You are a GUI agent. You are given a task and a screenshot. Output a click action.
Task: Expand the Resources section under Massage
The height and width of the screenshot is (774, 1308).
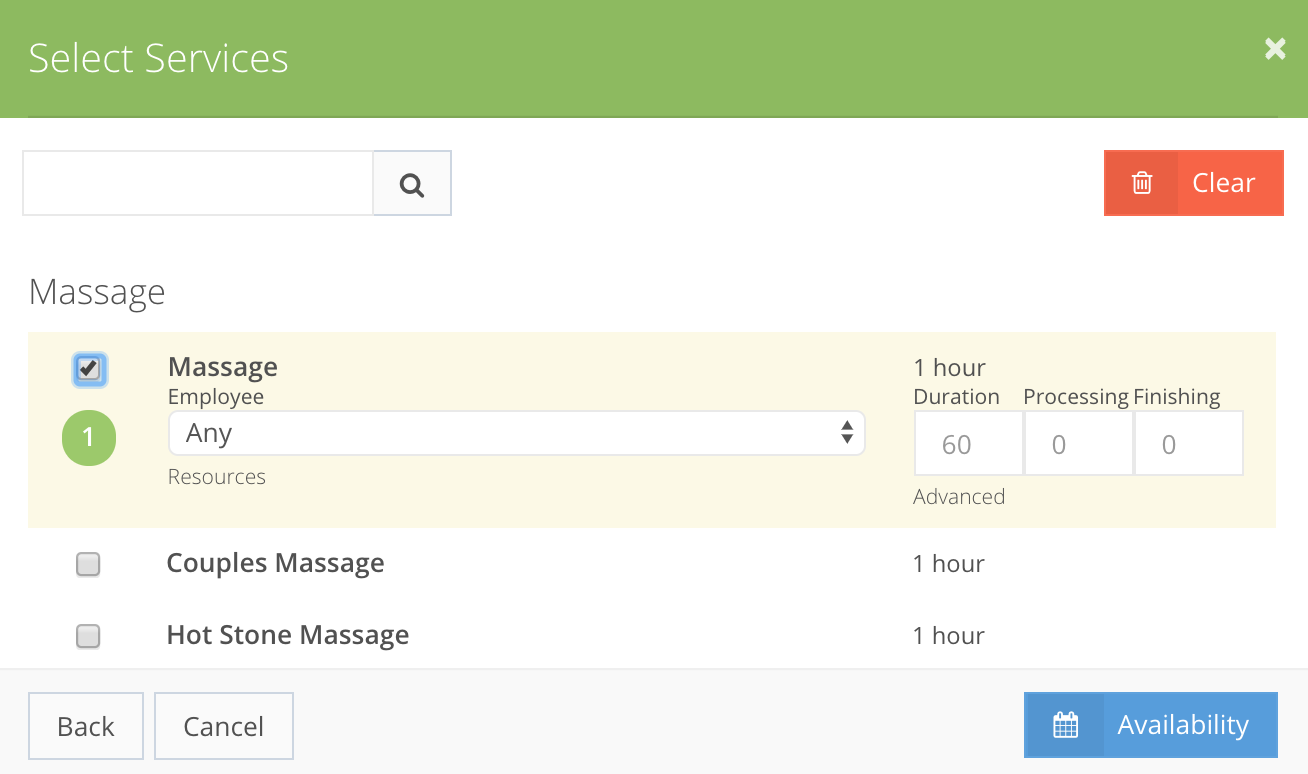[x=216, y=477]
